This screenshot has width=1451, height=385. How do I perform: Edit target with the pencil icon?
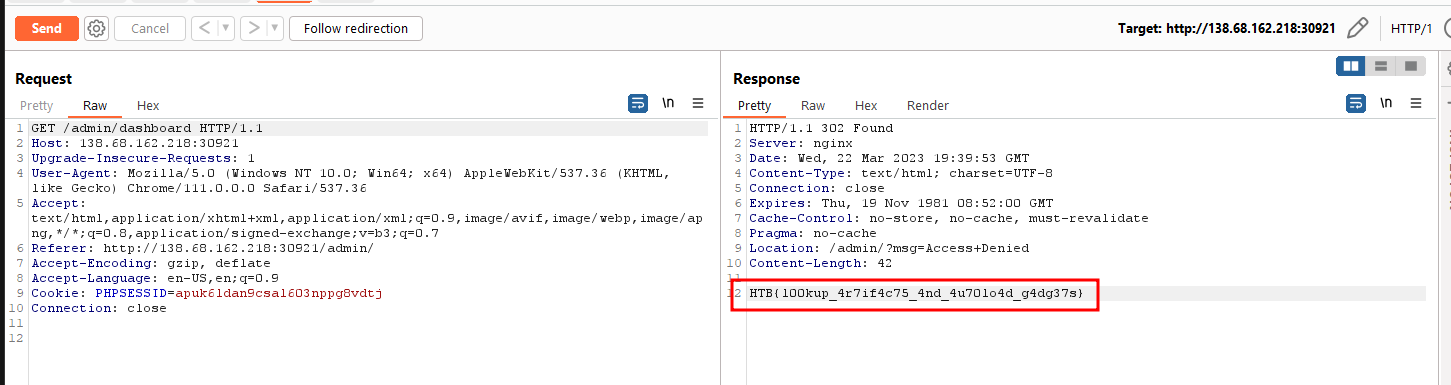tap(1357, 28)
